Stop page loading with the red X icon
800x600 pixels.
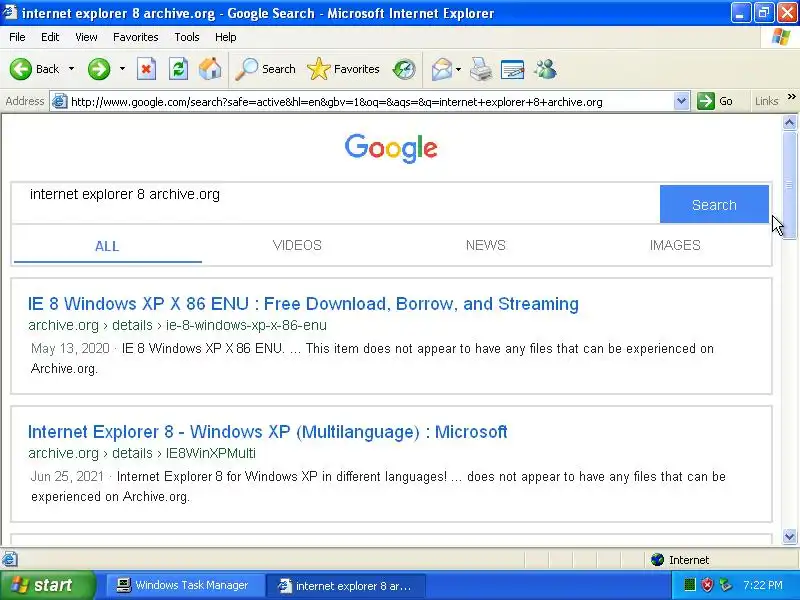146,69
